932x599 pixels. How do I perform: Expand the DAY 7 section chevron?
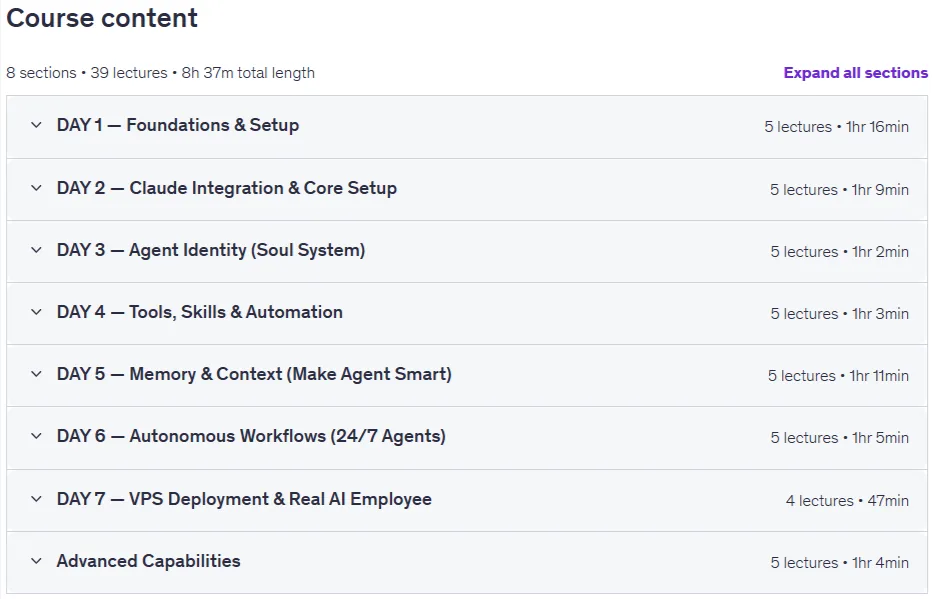coord(36,499)
